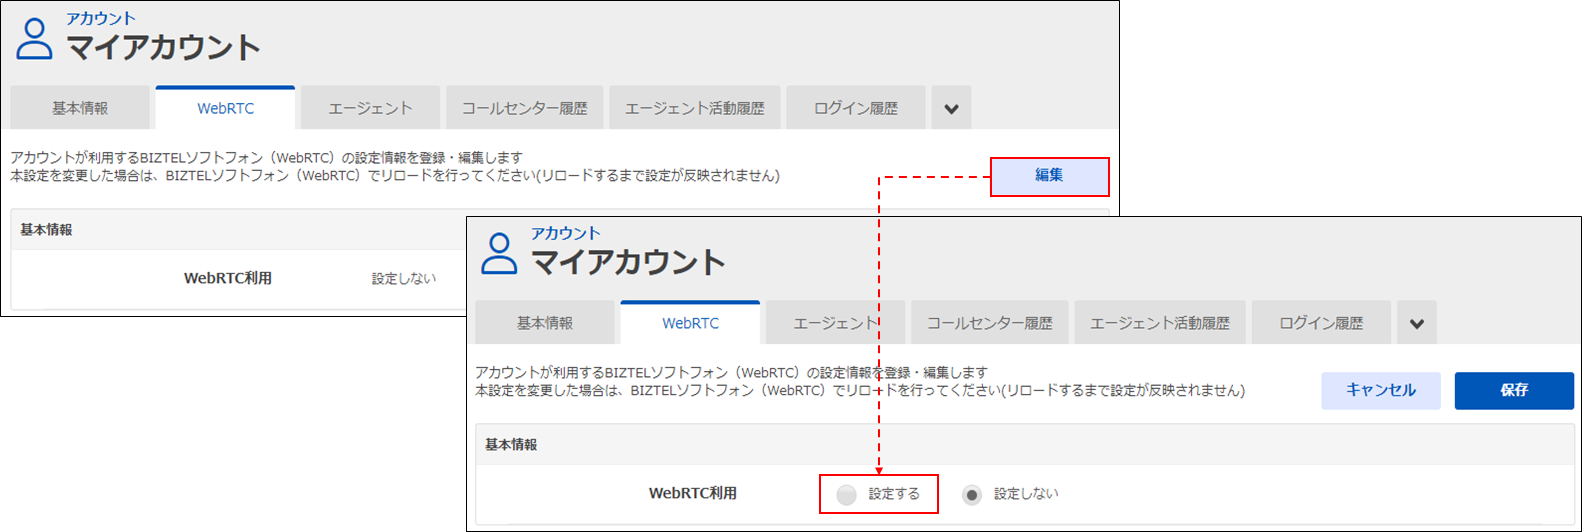Expand the more-tabs chevron in the edit-mode window

pyautogui.click(x=1416, y=323)
